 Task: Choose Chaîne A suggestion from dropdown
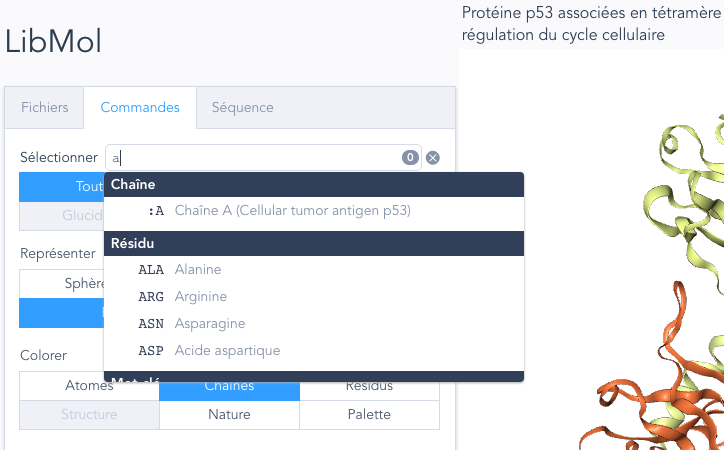coord(314,211)
